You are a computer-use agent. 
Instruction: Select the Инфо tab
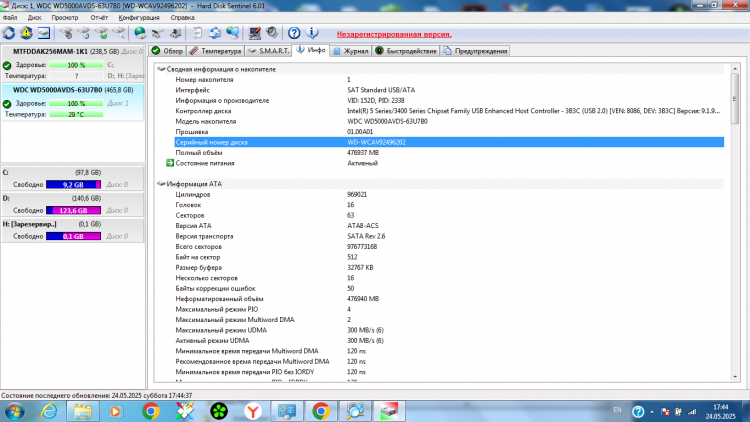coord(310,50)
